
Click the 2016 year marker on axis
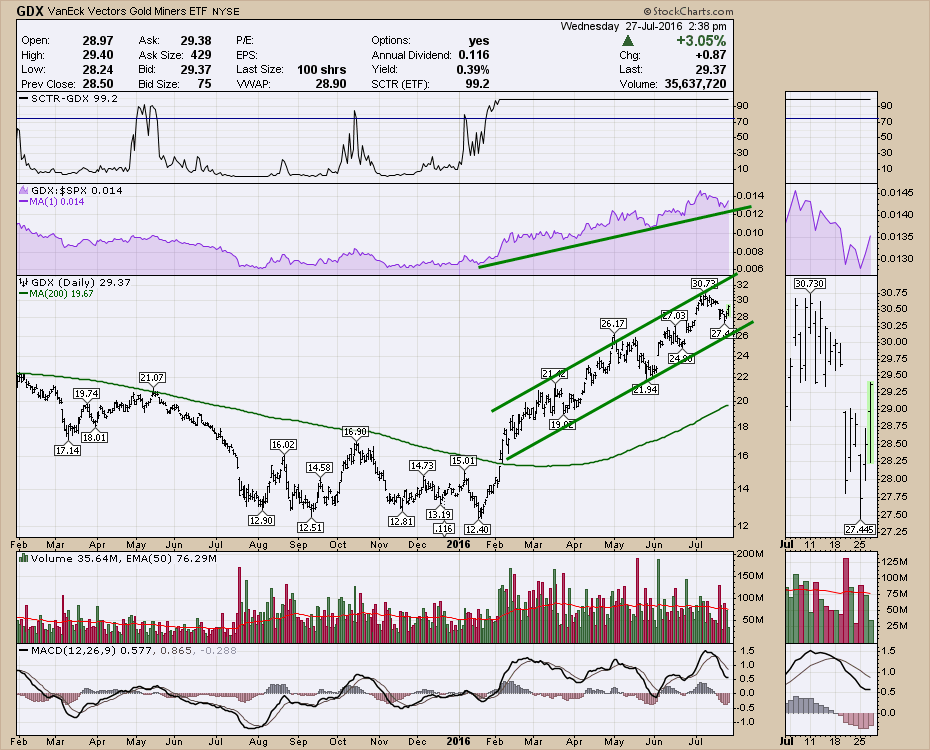pyautogui.click(x=458, y=543)
